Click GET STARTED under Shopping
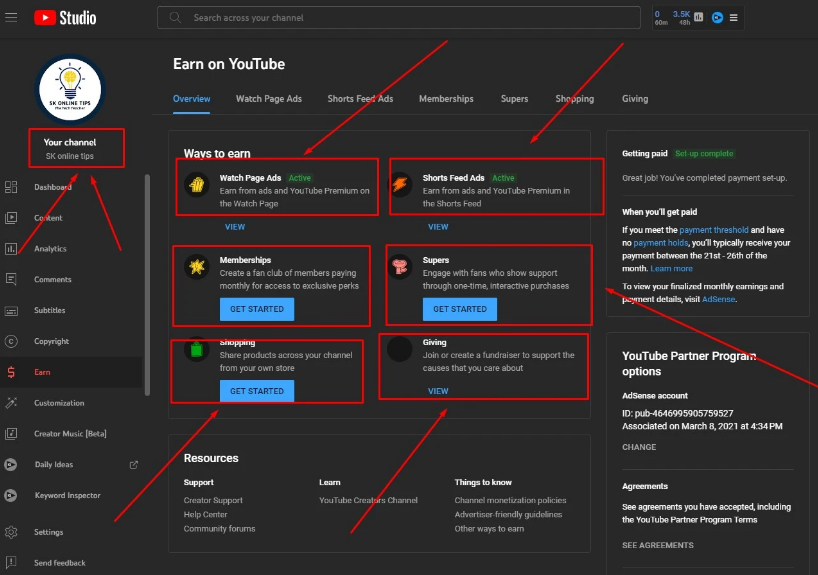The width and height of the screenshot is (818, 575). [257, 391]
